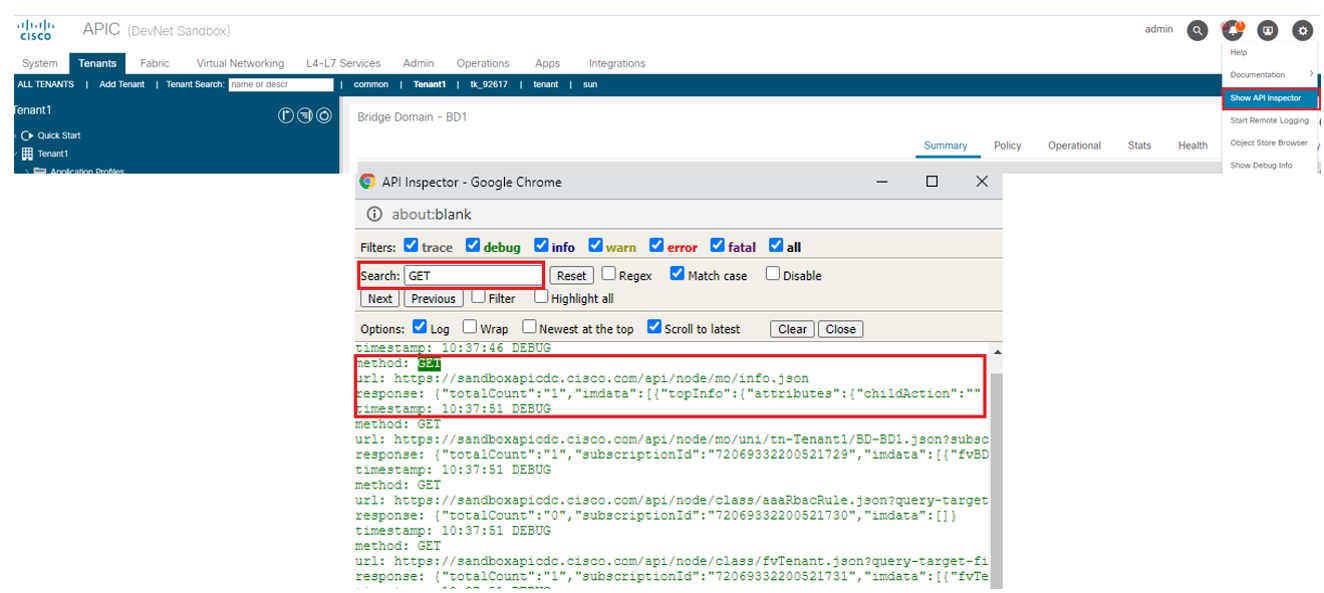Click the info icon beside about:blank

tap(375, 214)
